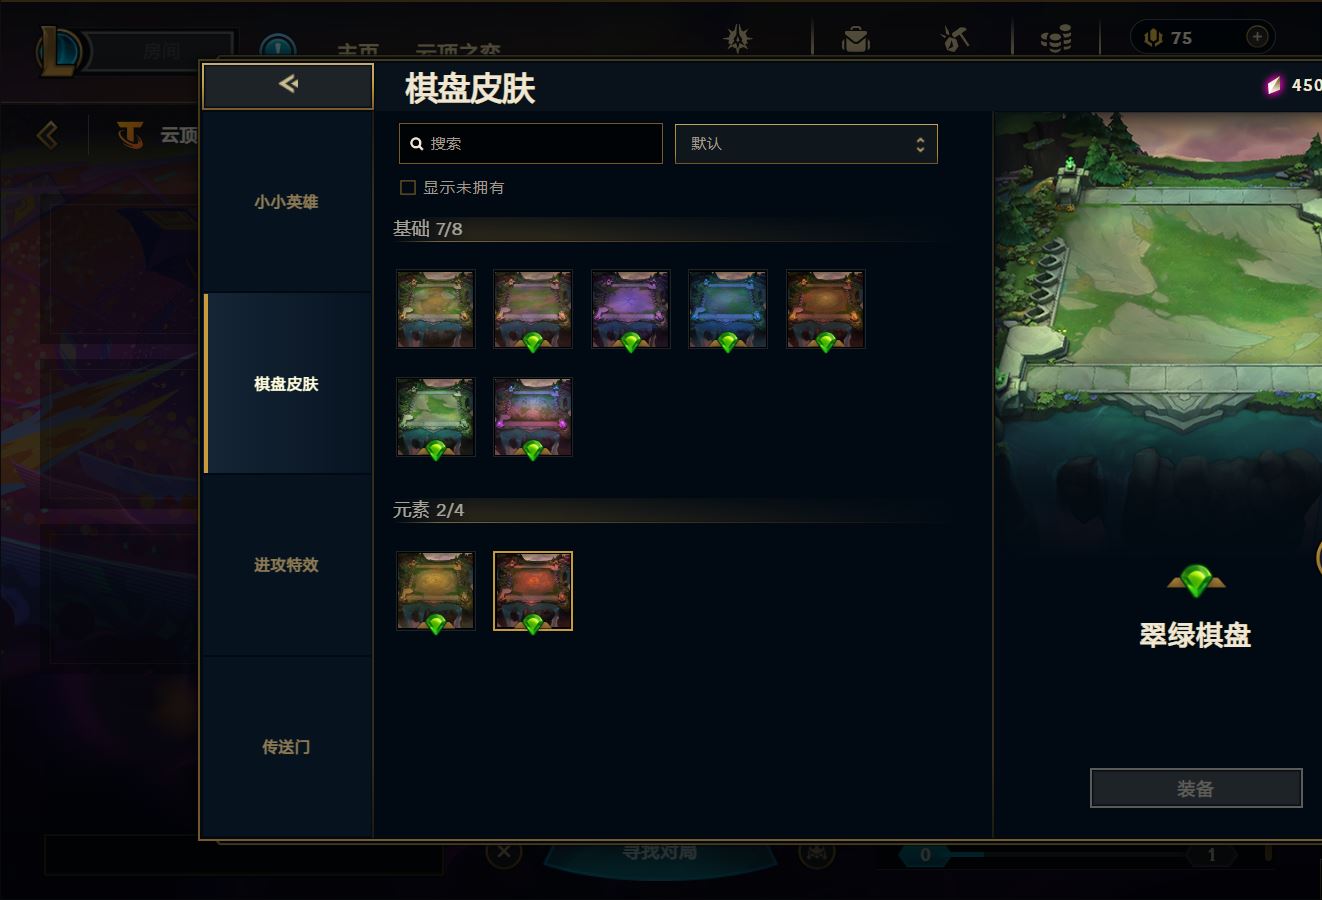1322x900 pixels.
Task: Click the 装备 equip button
Action: click(1196, 788)
